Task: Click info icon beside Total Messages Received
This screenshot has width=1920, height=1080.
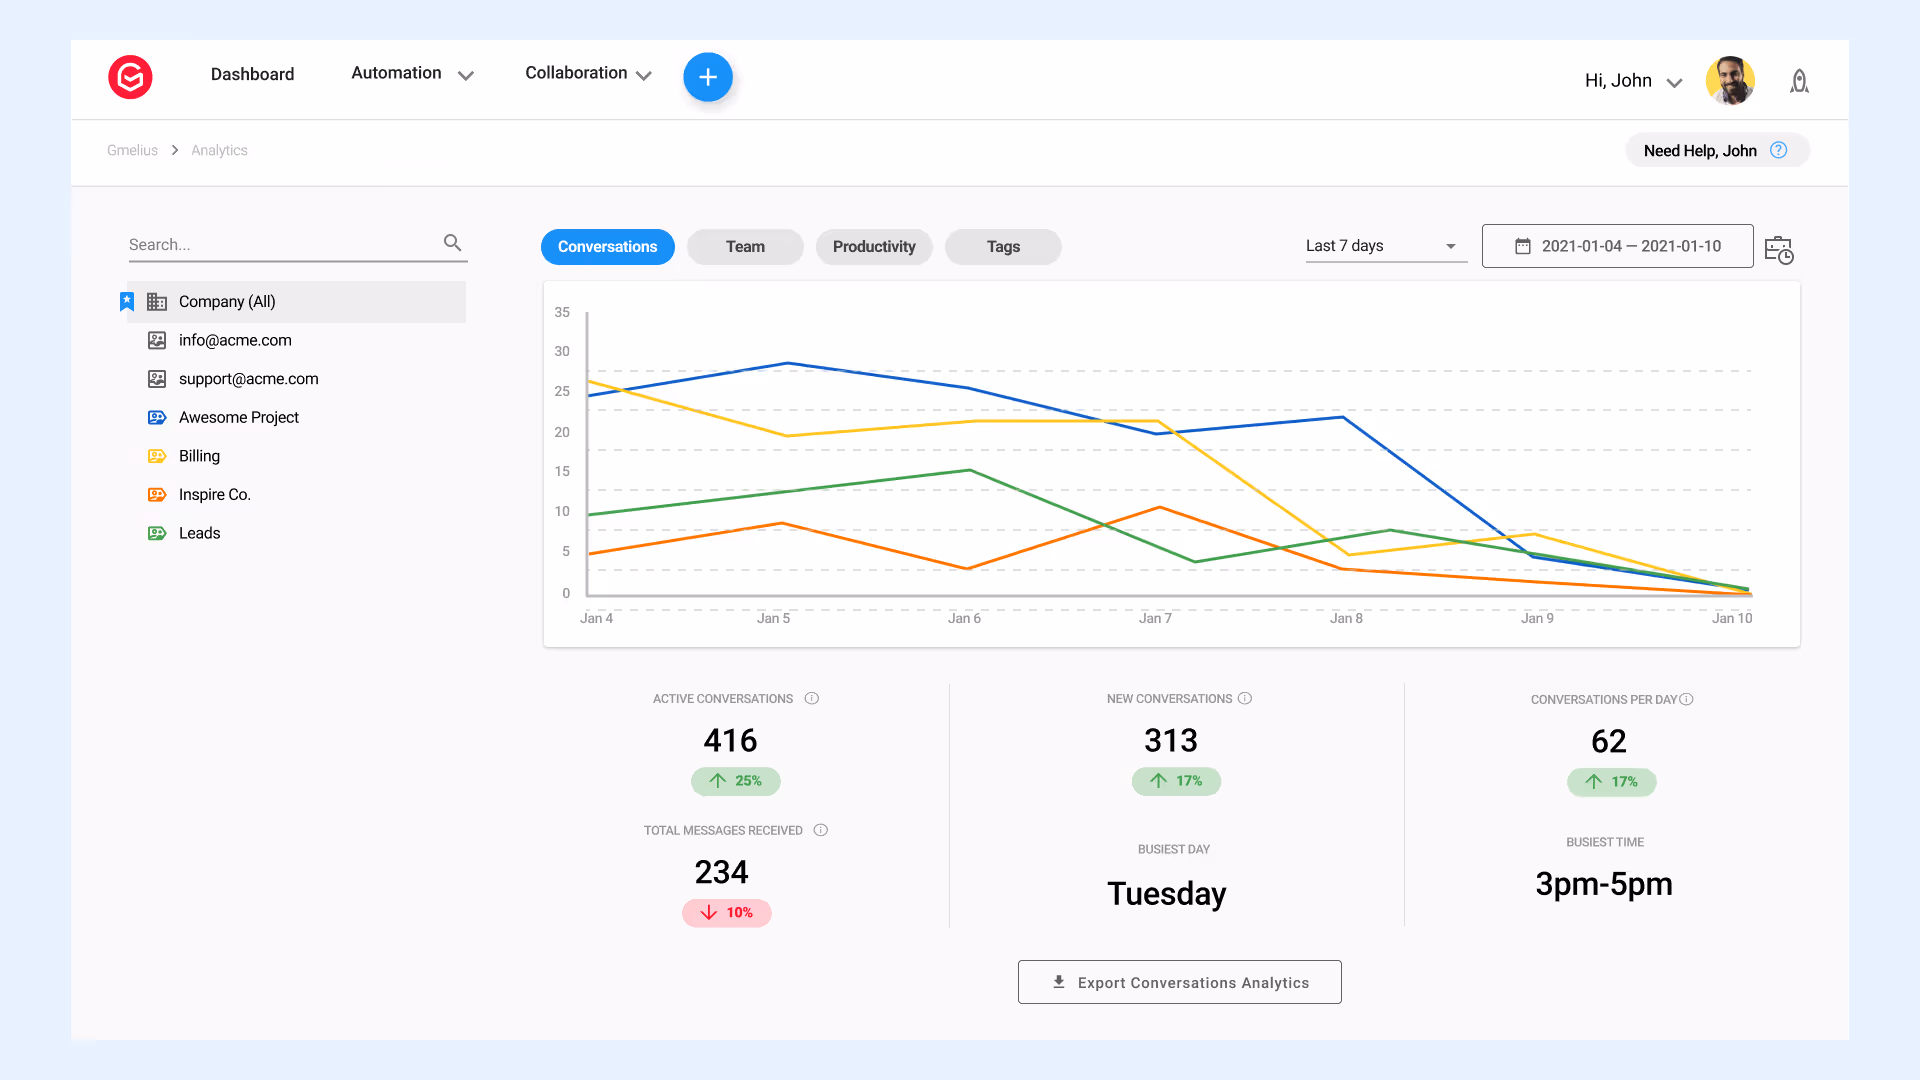Action: (x=821, y=830)
